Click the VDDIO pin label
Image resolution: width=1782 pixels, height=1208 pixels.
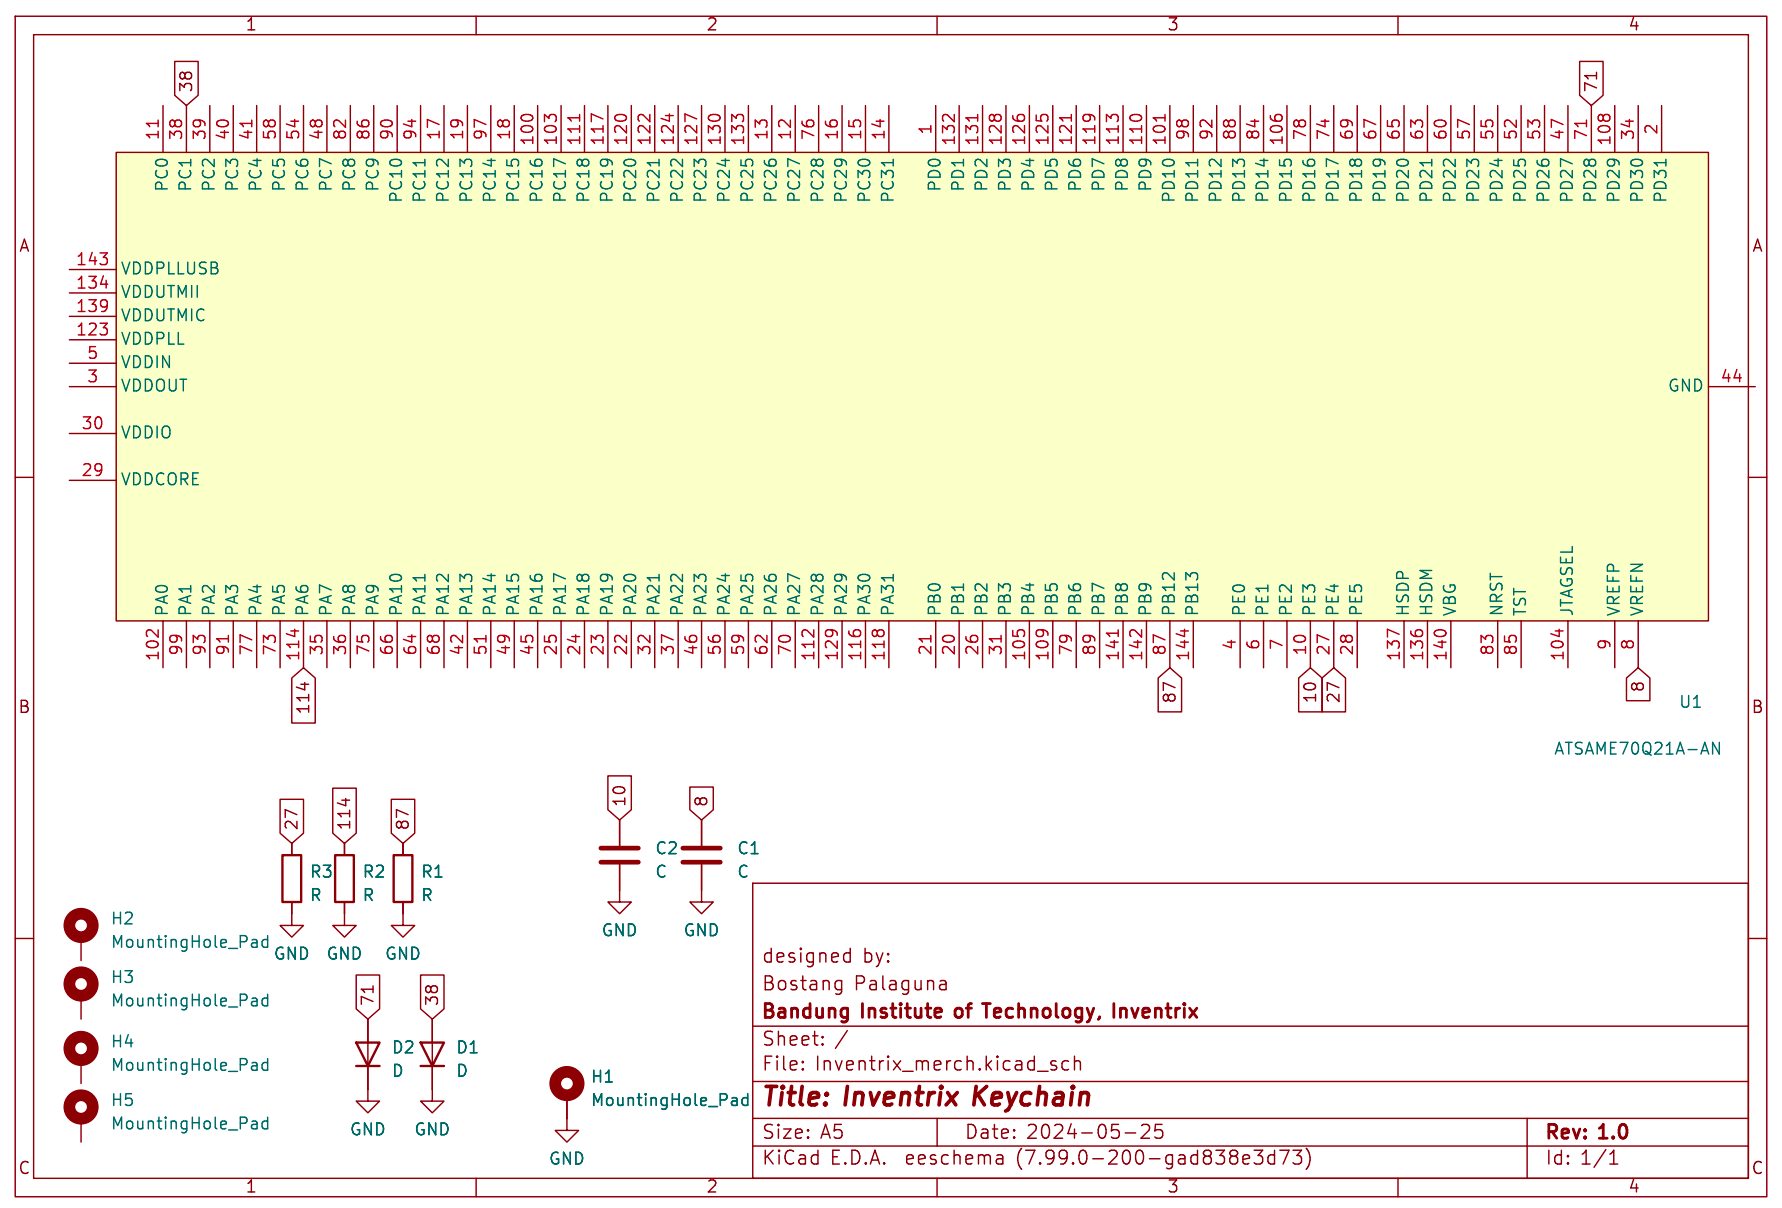click(146, 432)
